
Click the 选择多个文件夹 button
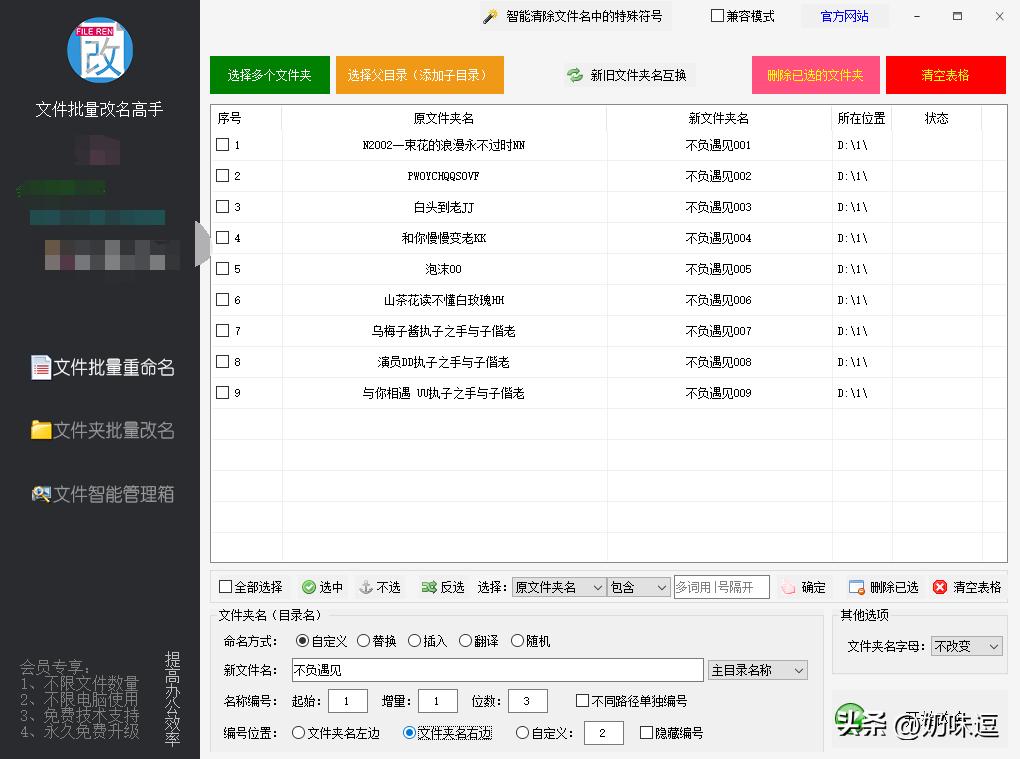269,74
